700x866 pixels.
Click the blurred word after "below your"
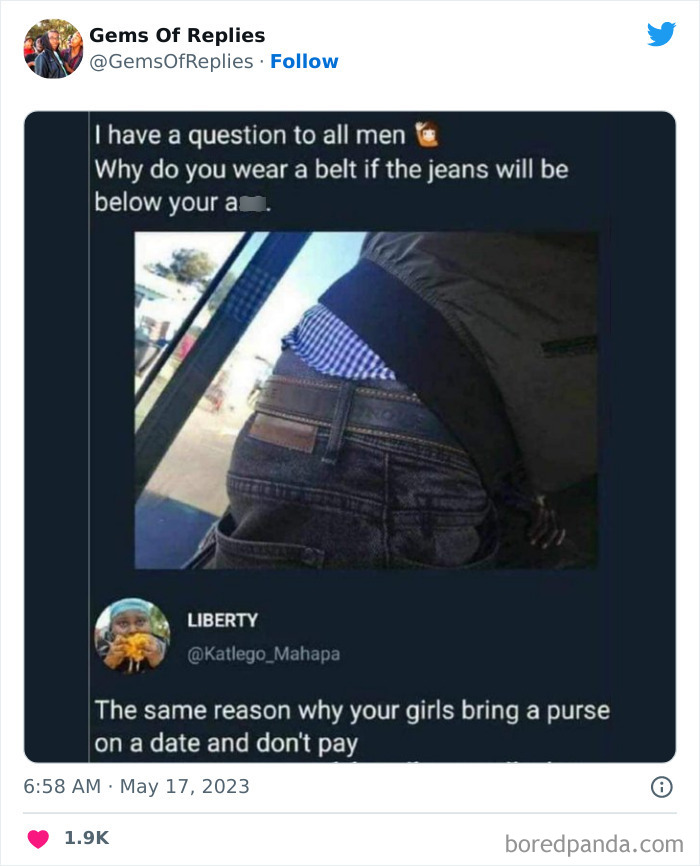pos(252,203)
